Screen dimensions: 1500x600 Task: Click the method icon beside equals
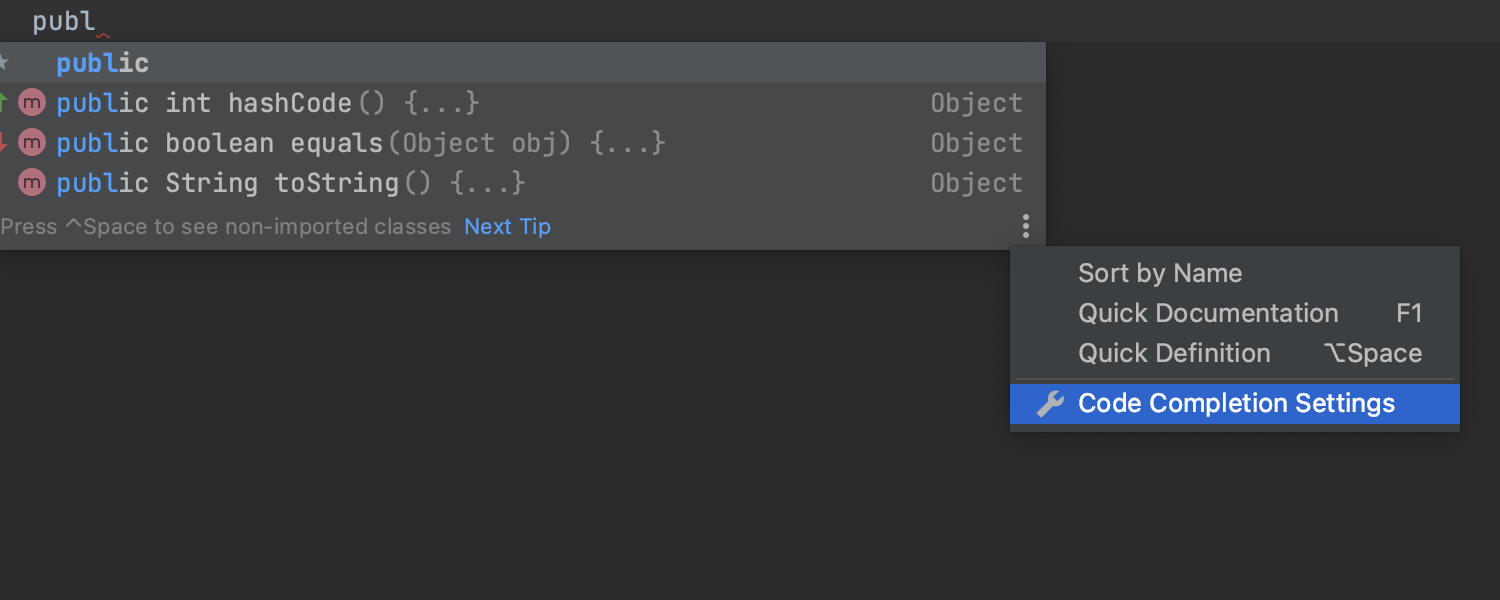coord(32,143)
